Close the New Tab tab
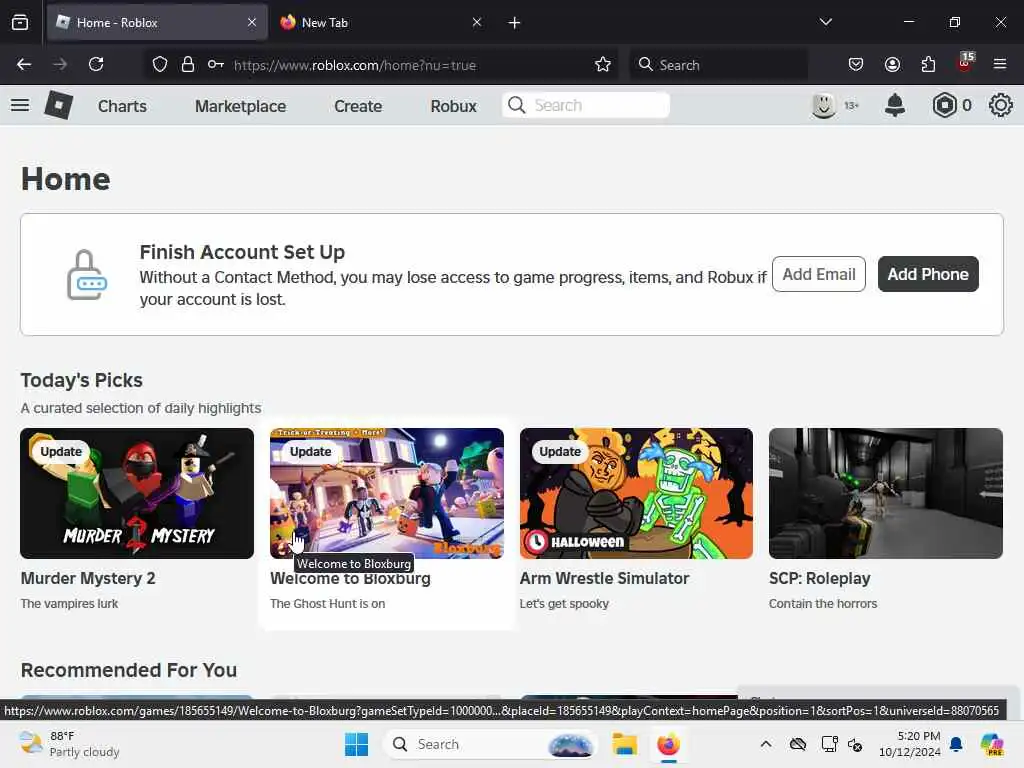The width and height of the screenshot is (1024, 768). pos(477,22)
